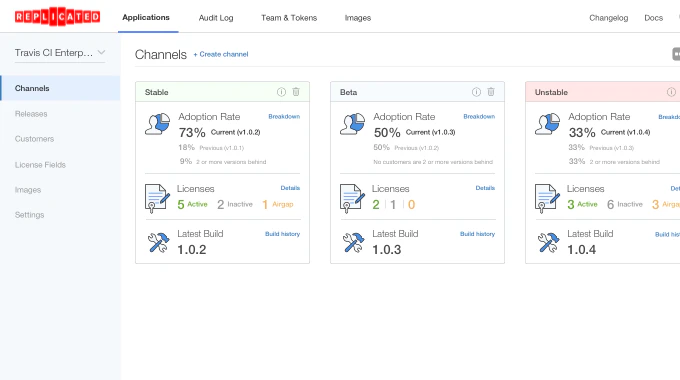Click '5 Active' in Stable licenses
The image size is (680, 380).
point(193,204)
